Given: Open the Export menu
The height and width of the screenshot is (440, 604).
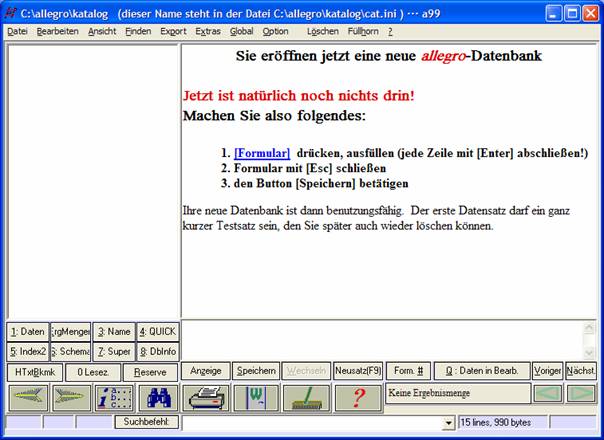Looking at the screenshot, I should pos(173,32).
